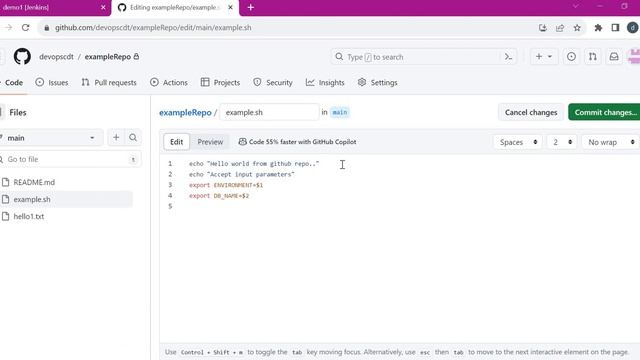640x360 pixels.
Task: Go to the Settings tab
Action: [x=378, y=82]
